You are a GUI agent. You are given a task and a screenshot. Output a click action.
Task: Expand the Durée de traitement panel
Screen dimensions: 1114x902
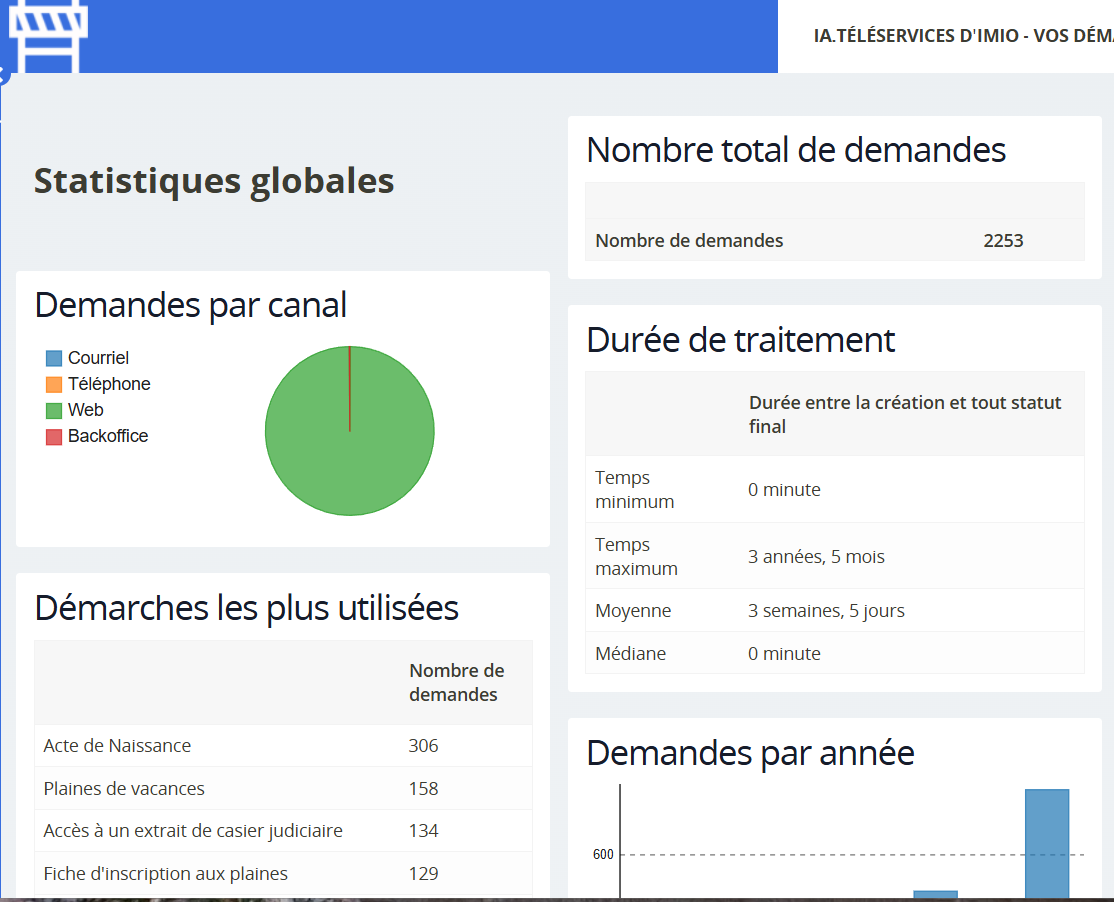click(x=740, y=341)
